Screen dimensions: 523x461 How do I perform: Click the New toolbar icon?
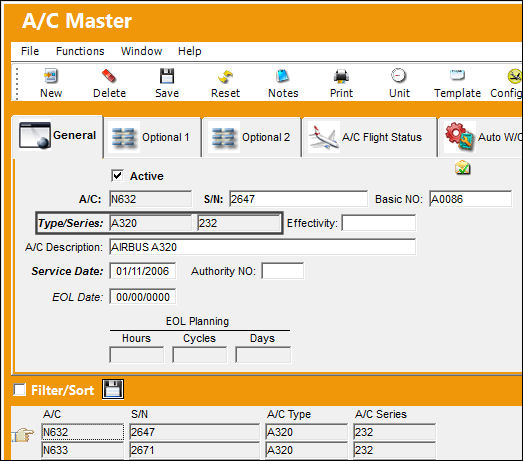(x=51, y=76)
